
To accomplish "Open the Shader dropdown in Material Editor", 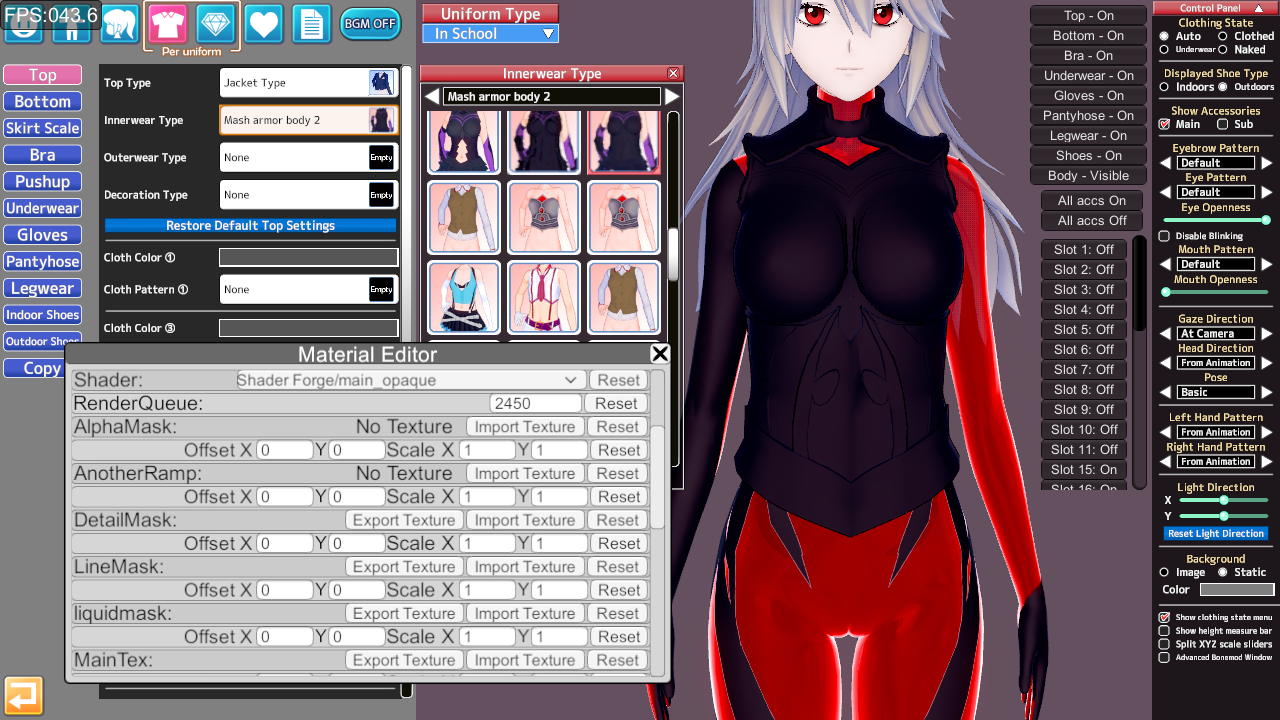I will (409, 380).
